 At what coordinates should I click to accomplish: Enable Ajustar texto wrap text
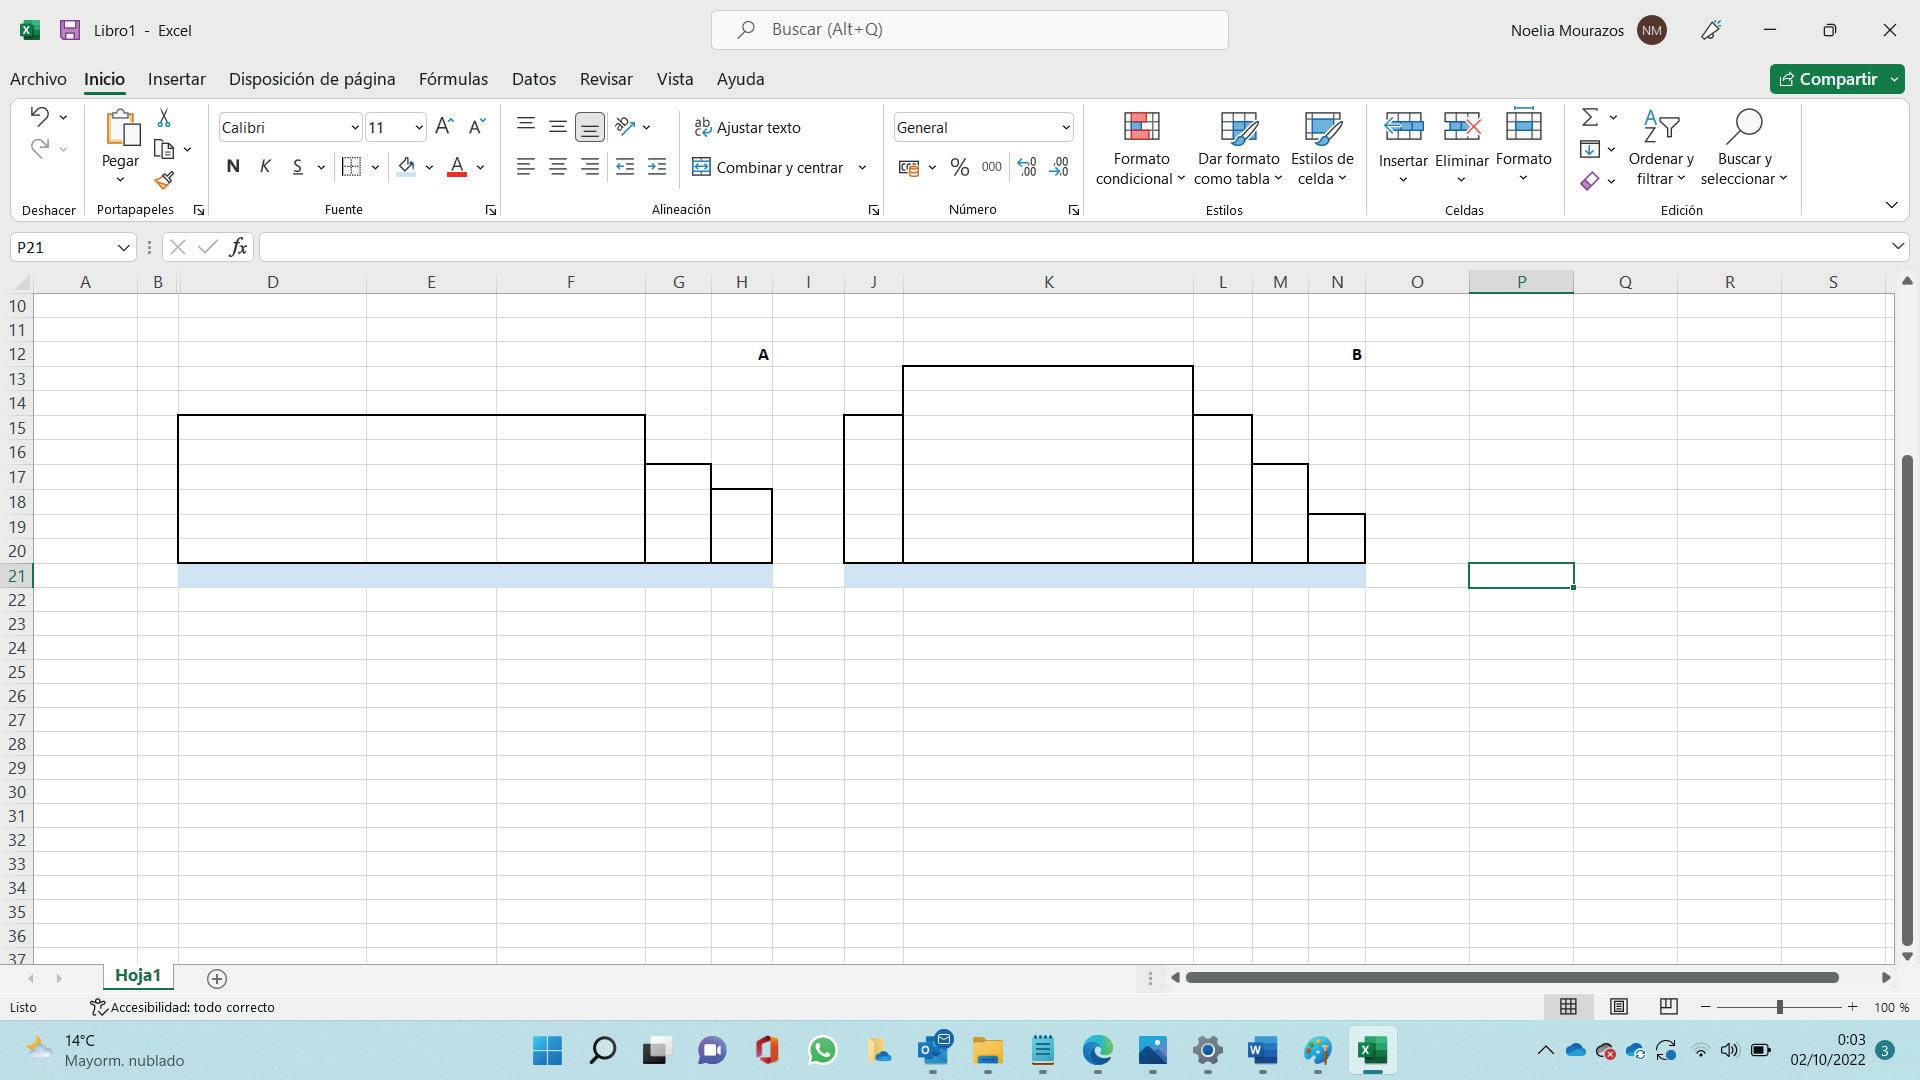748,127
